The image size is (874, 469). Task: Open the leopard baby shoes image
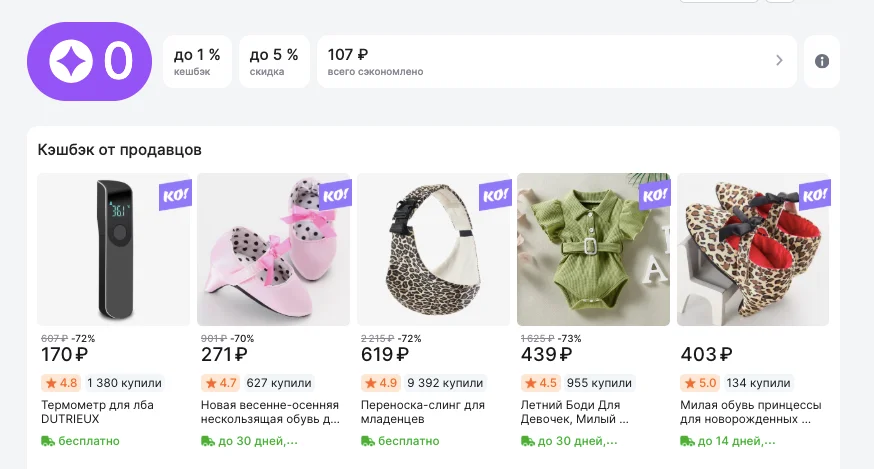point(753,250)
